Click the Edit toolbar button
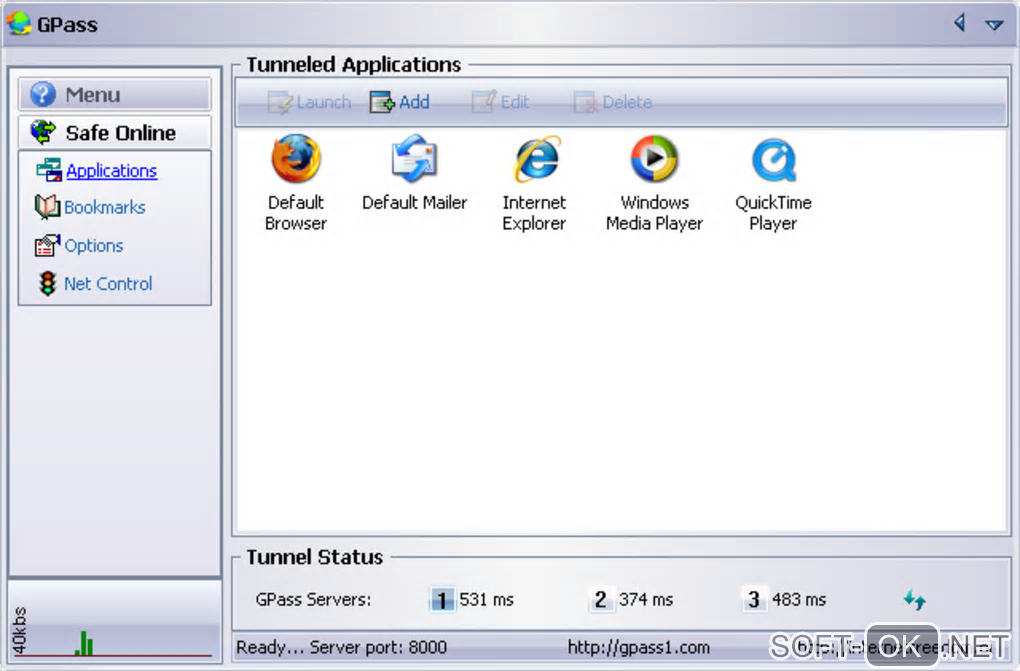The width and height of the screenshot is (1020, 671). (500, 102)
